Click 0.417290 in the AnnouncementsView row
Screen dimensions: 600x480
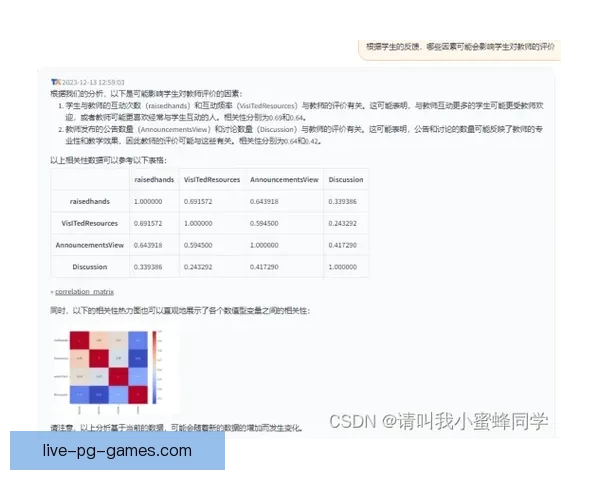click(x=342, y=245)
